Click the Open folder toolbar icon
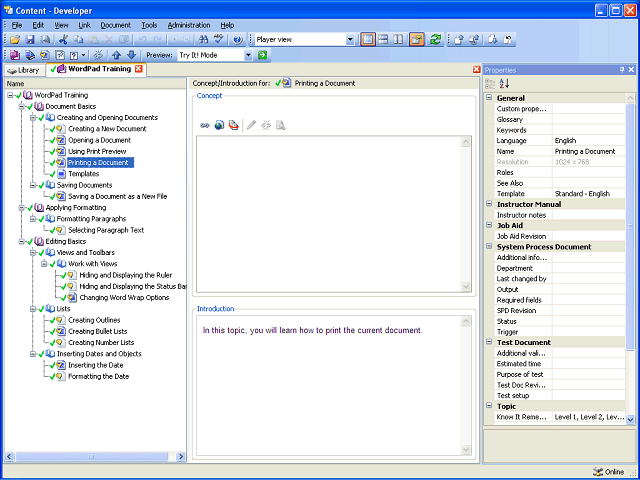The height and width of the screenshot is (480, 640). pos(16,40)
